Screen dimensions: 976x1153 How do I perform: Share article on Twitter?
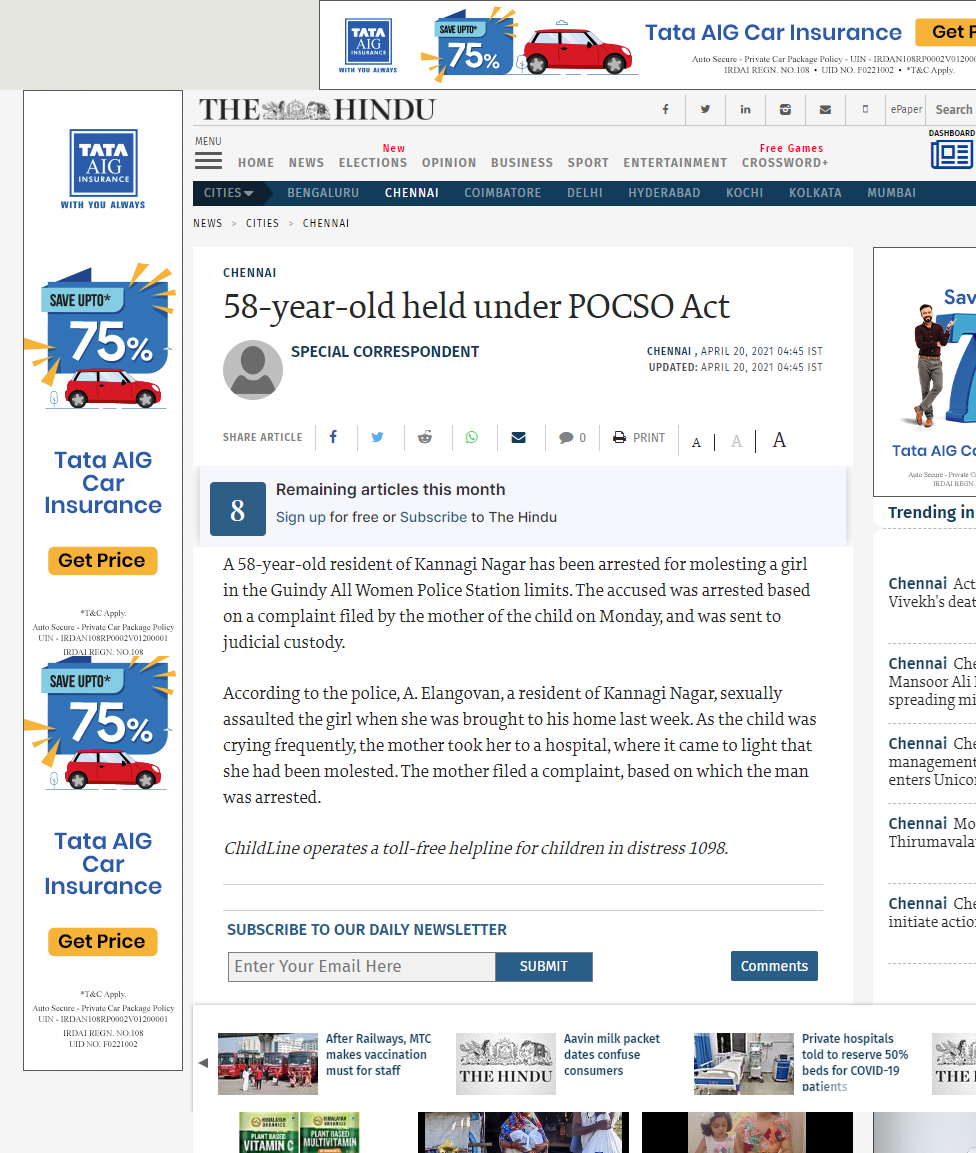tap(377, 438)
